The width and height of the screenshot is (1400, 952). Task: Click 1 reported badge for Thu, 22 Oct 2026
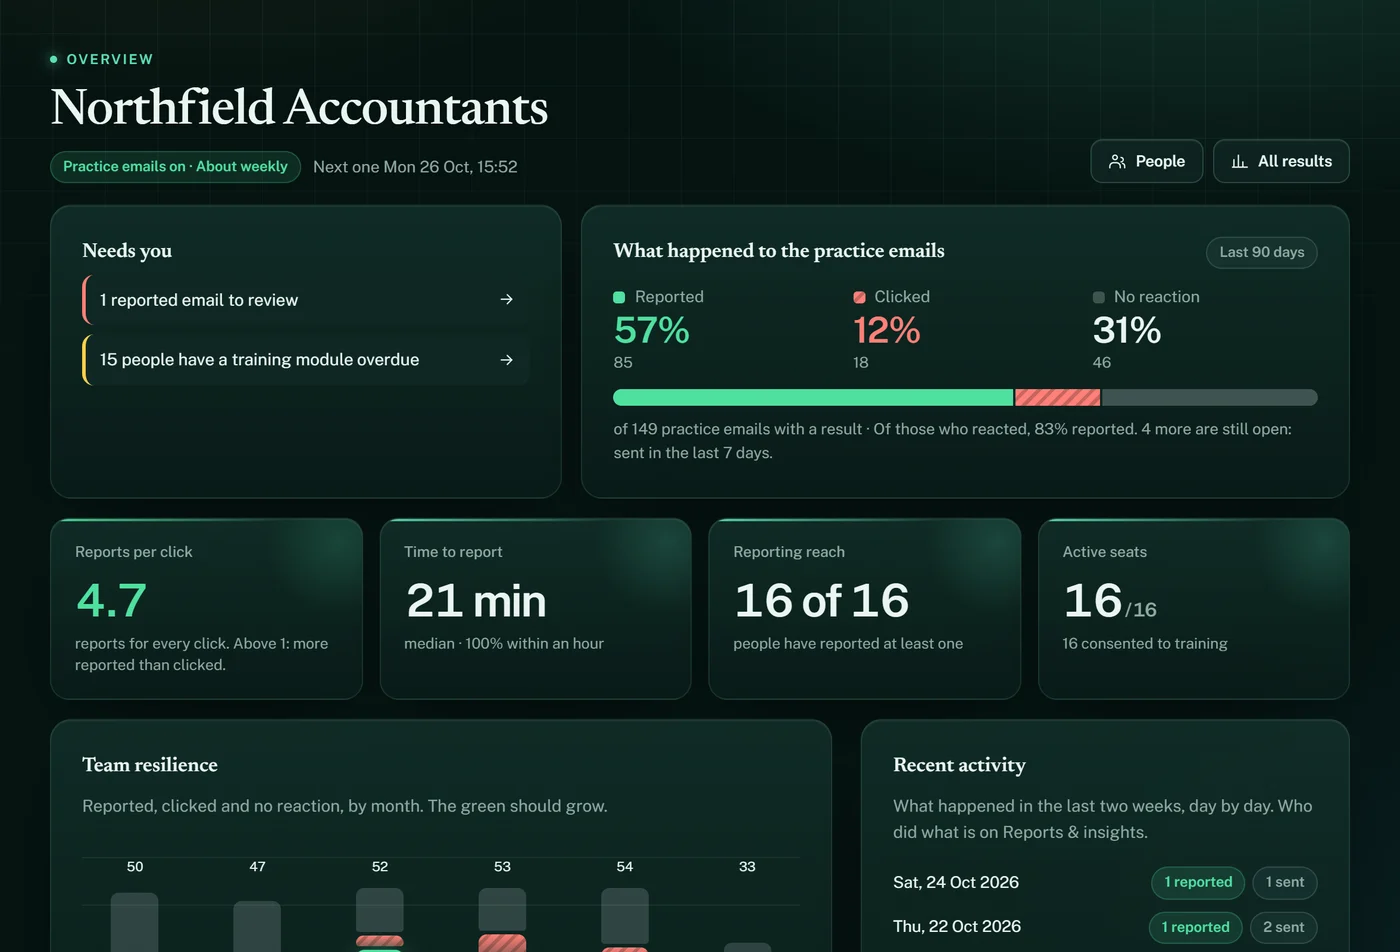coord(1196,927)
